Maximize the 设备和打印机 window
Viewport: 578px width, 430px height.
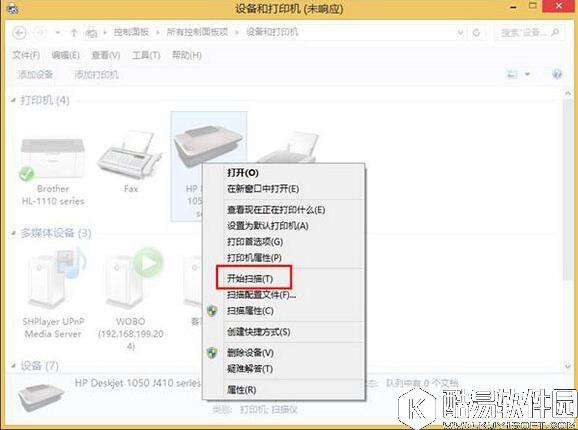click(x=533, y=7)
